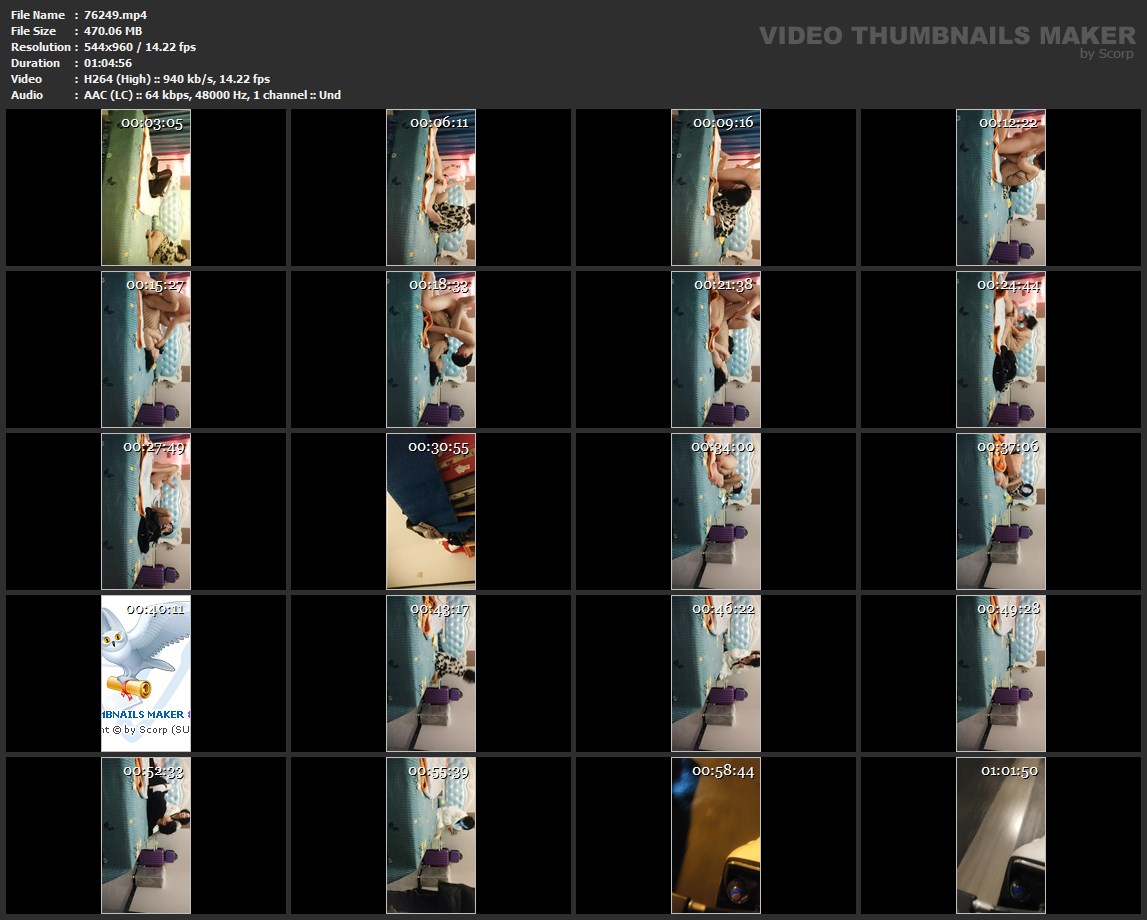Select the 00:12:22 thumbnail

click(1001, 188)
